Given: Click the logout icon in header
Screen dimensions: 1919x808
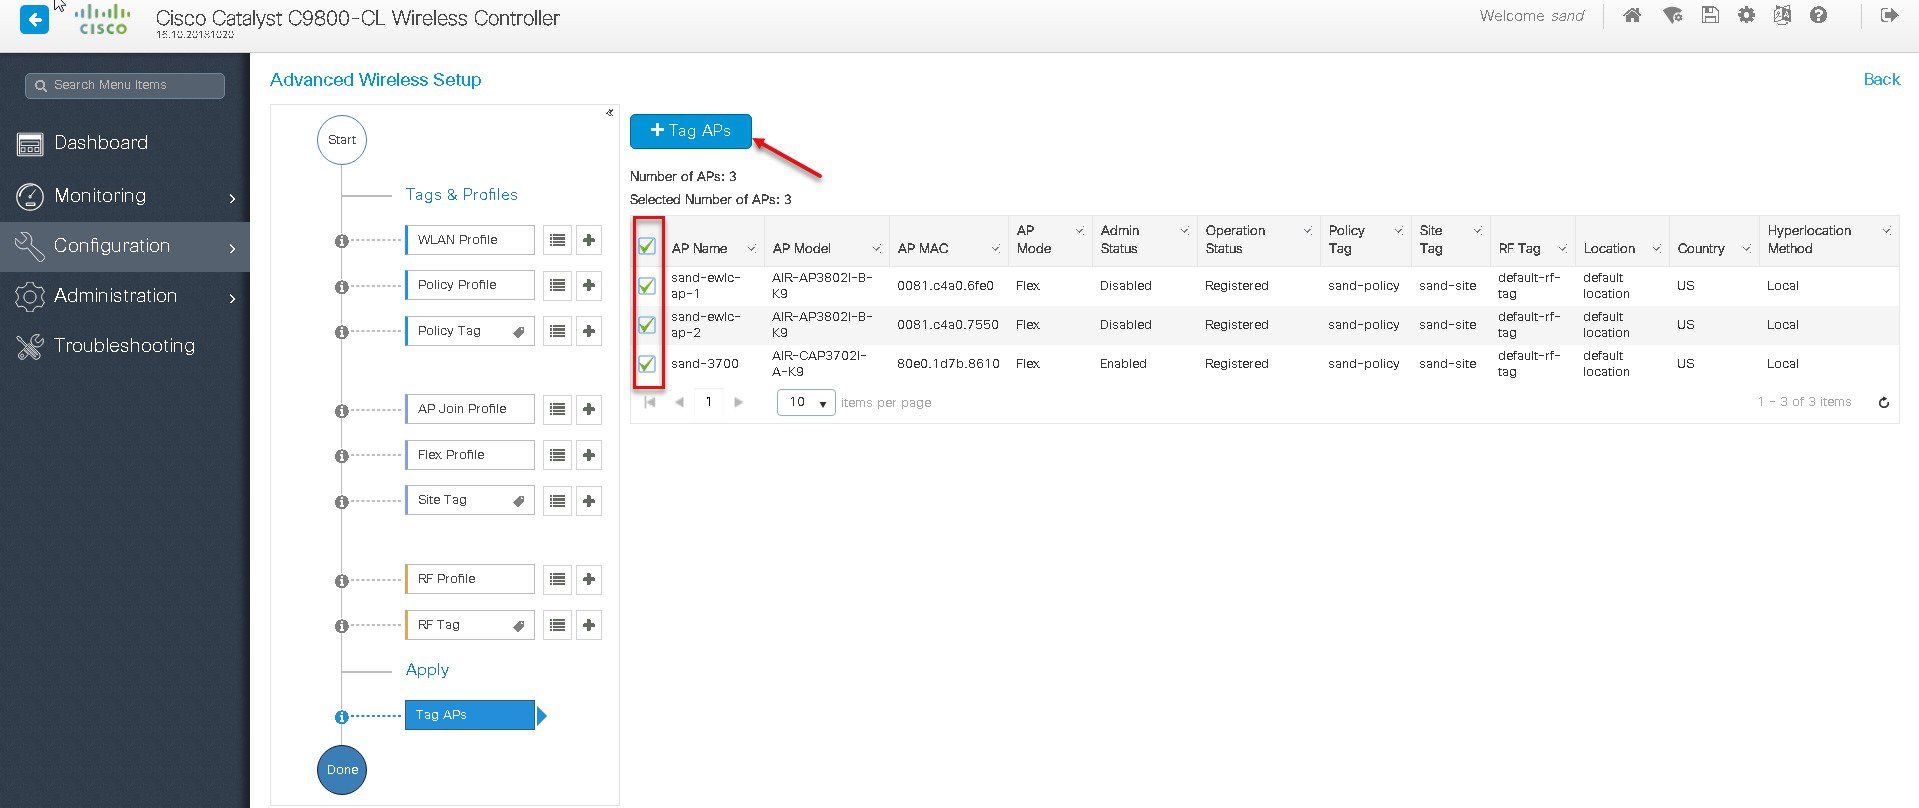Looking at the screenshot, I should [1889, 15].
